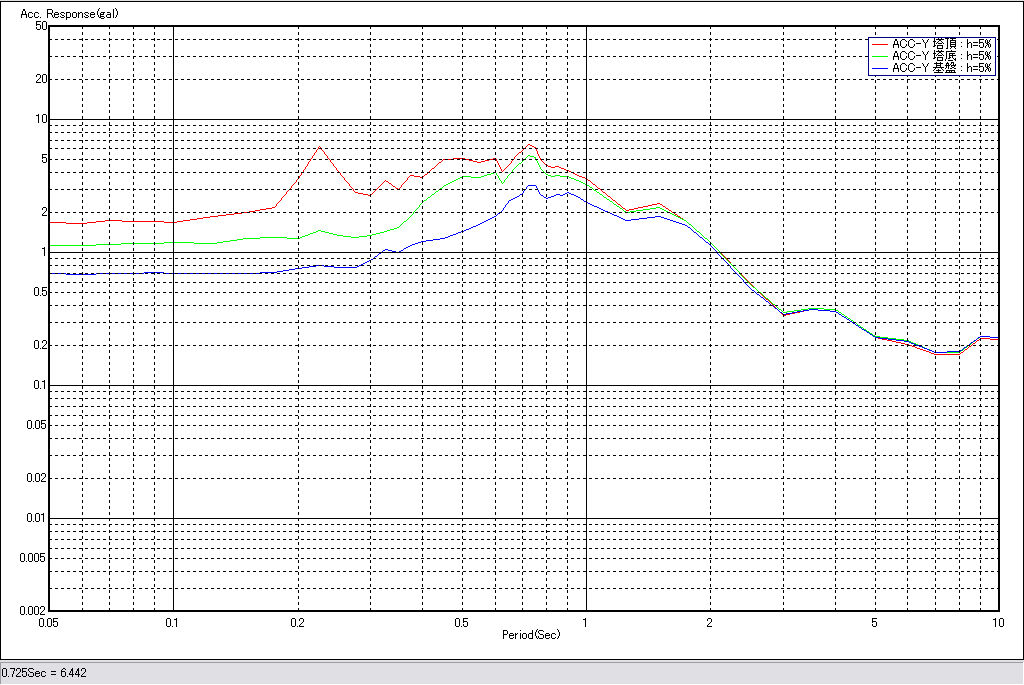Click the red curve's highest peak near 0.725 sec

click(530, 145)
